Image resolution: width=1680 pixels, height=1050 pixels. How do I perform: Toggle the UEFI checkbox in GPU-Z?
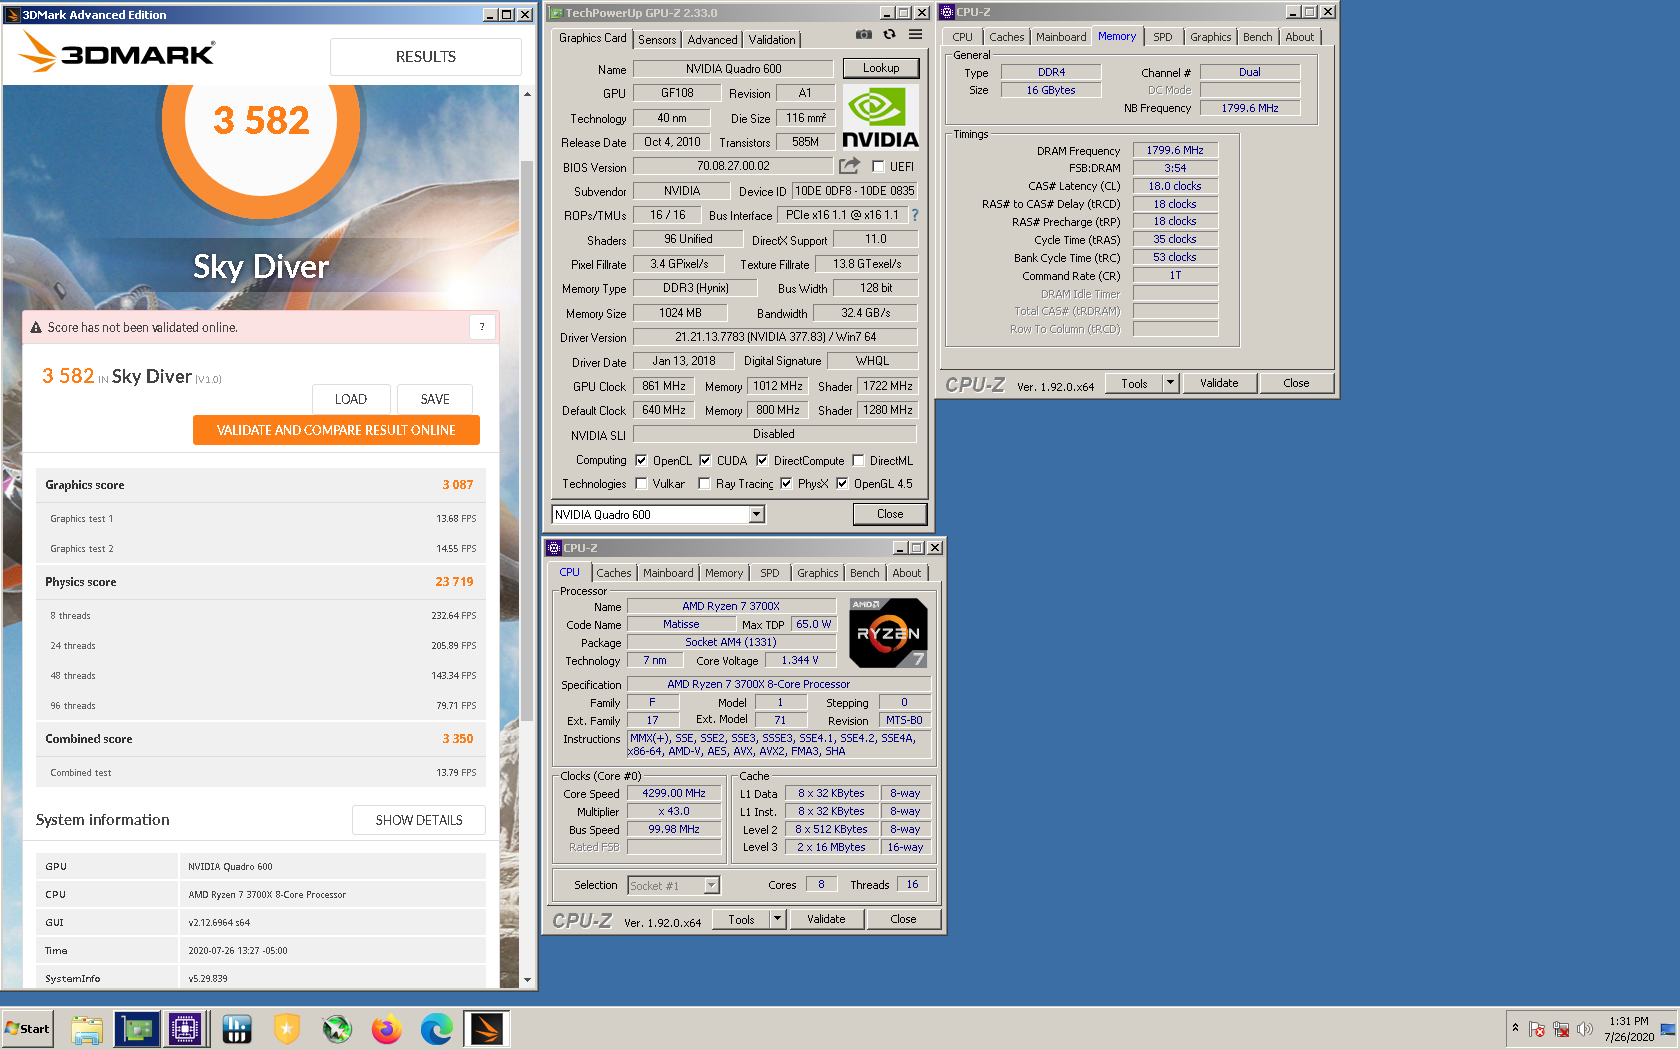(878, 167)
